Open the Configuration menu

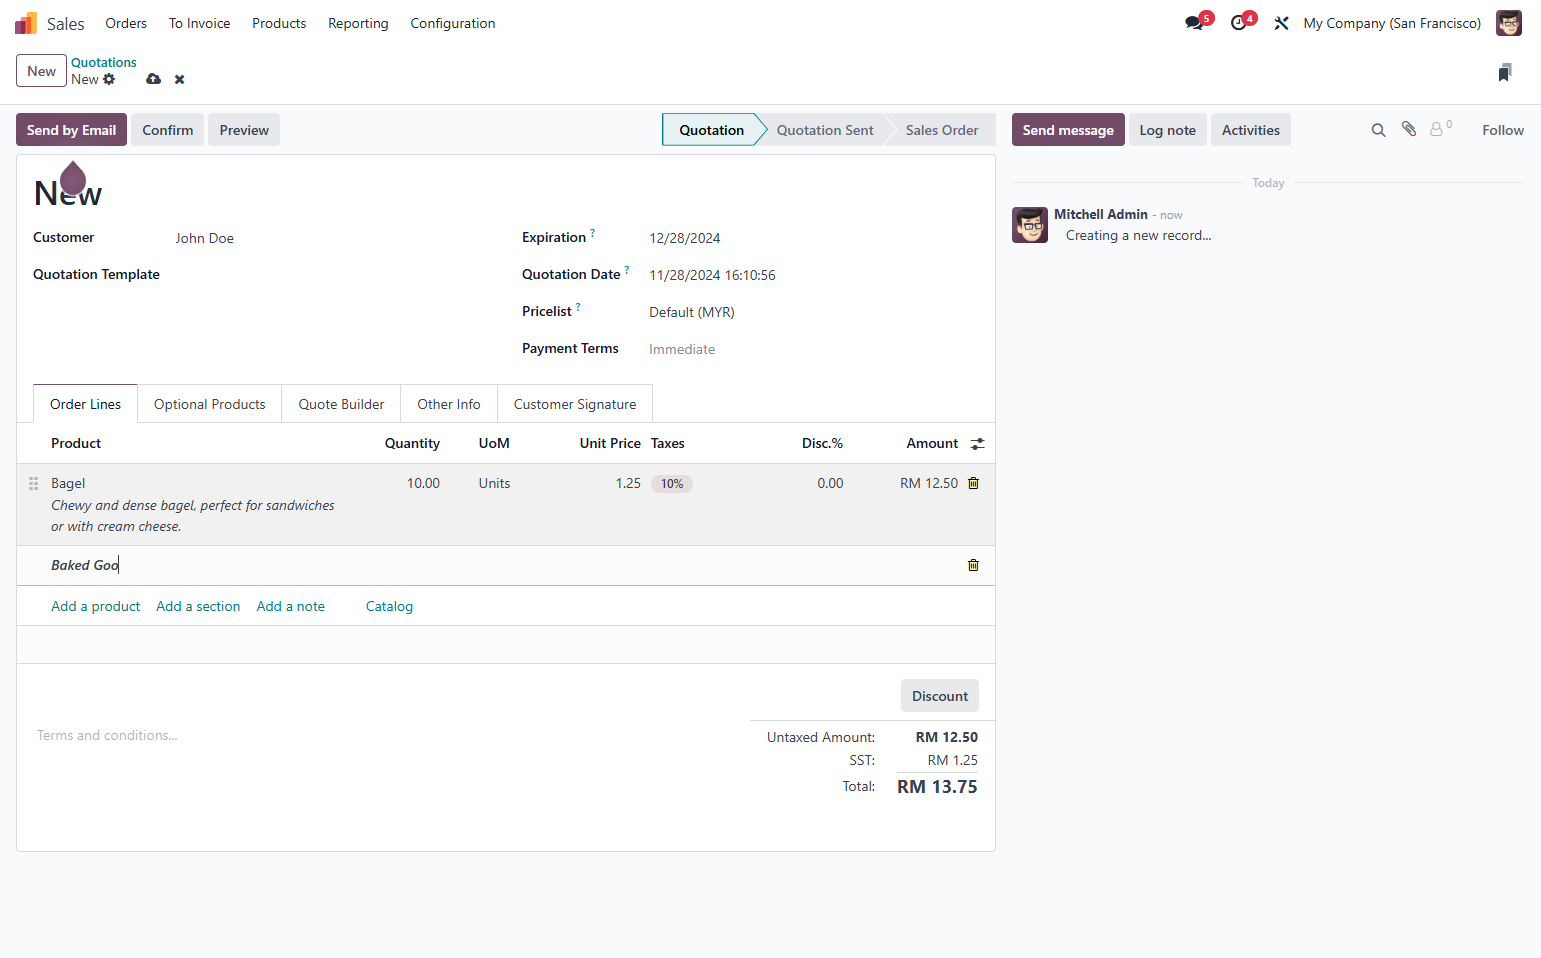pyautogui.click(x=452, y=23)
